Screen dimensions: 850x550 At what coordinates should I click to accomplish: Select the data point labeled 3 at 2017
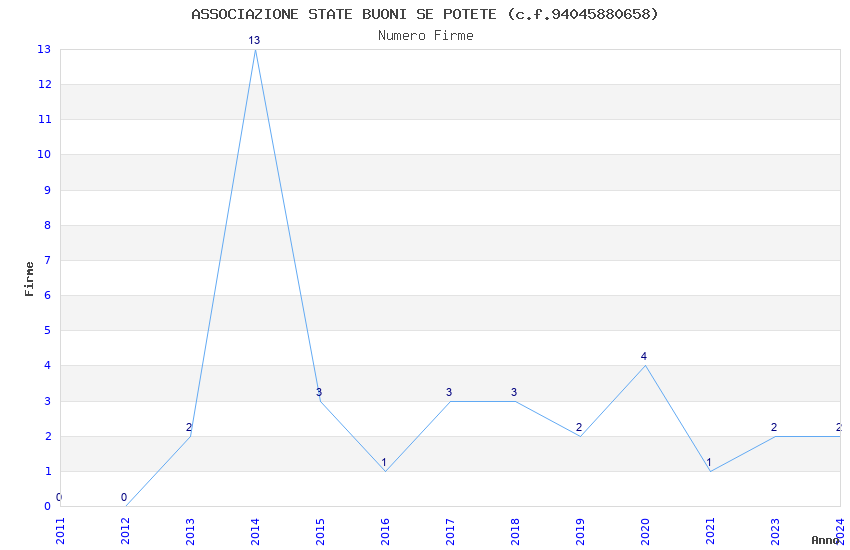pyautogui.click(x=450, y=401)
